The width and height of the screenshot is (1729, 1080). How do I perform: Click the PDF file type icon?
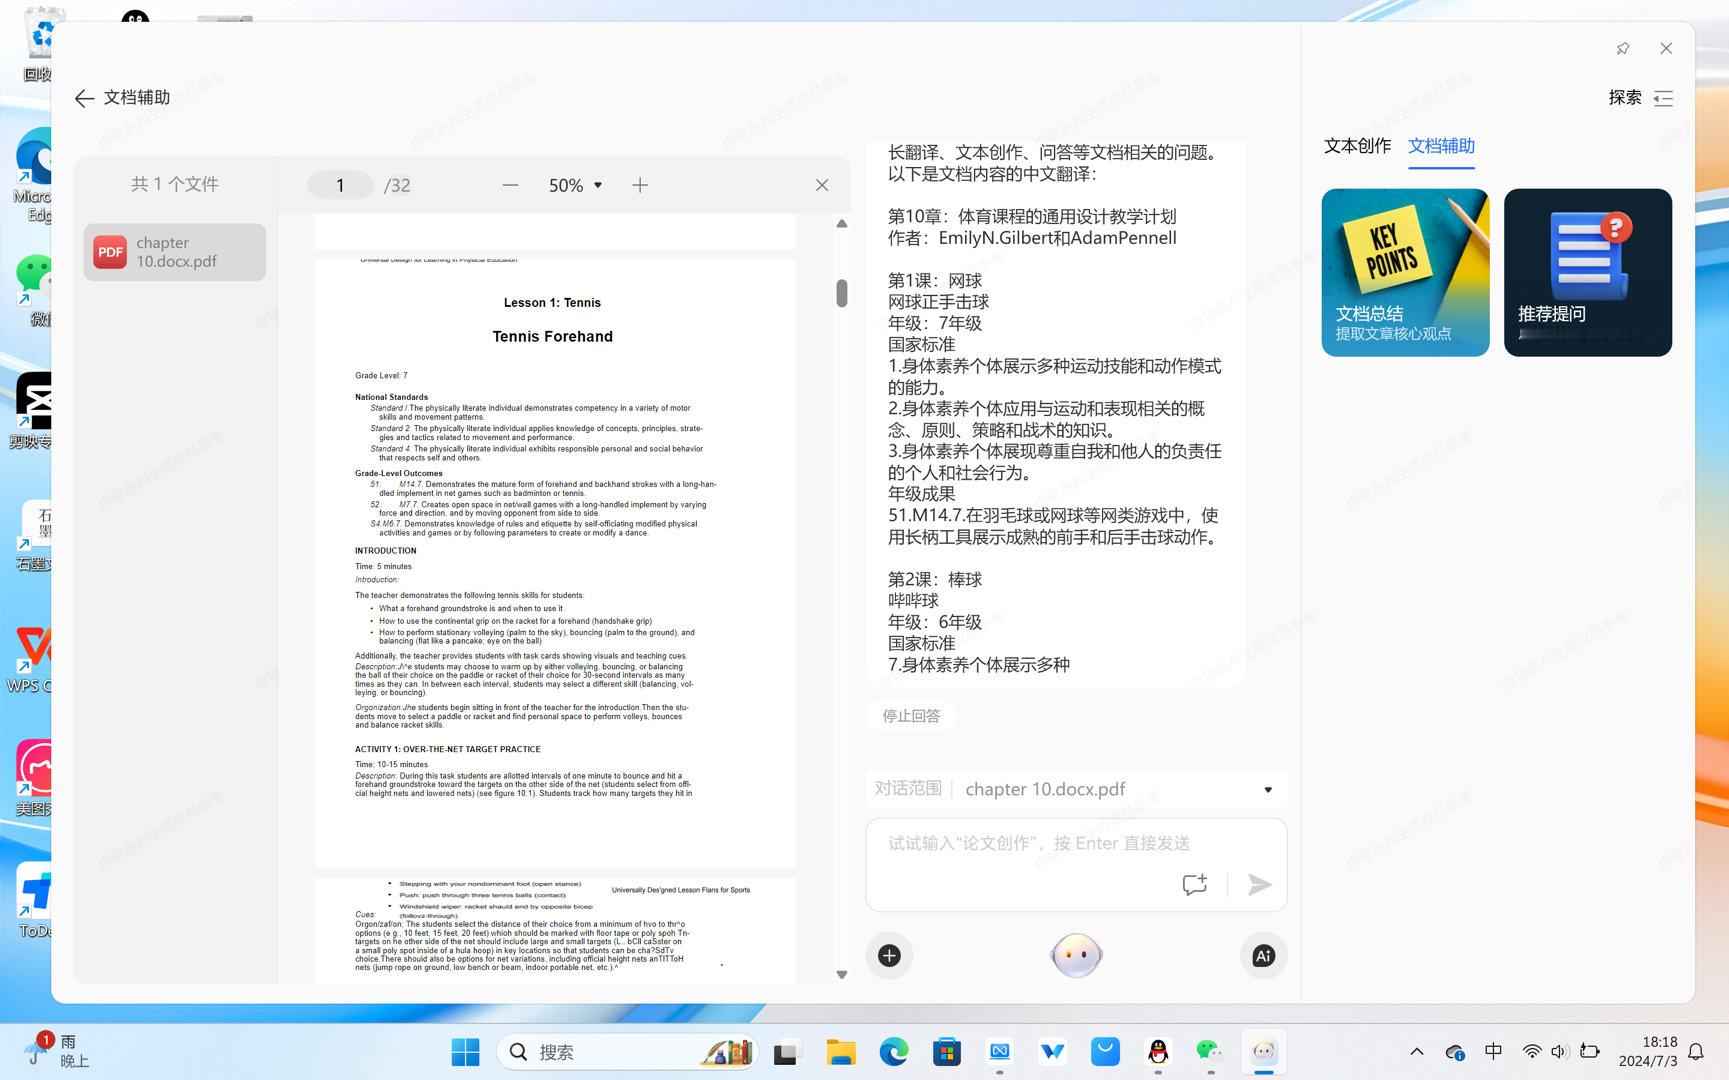[110, 252]
